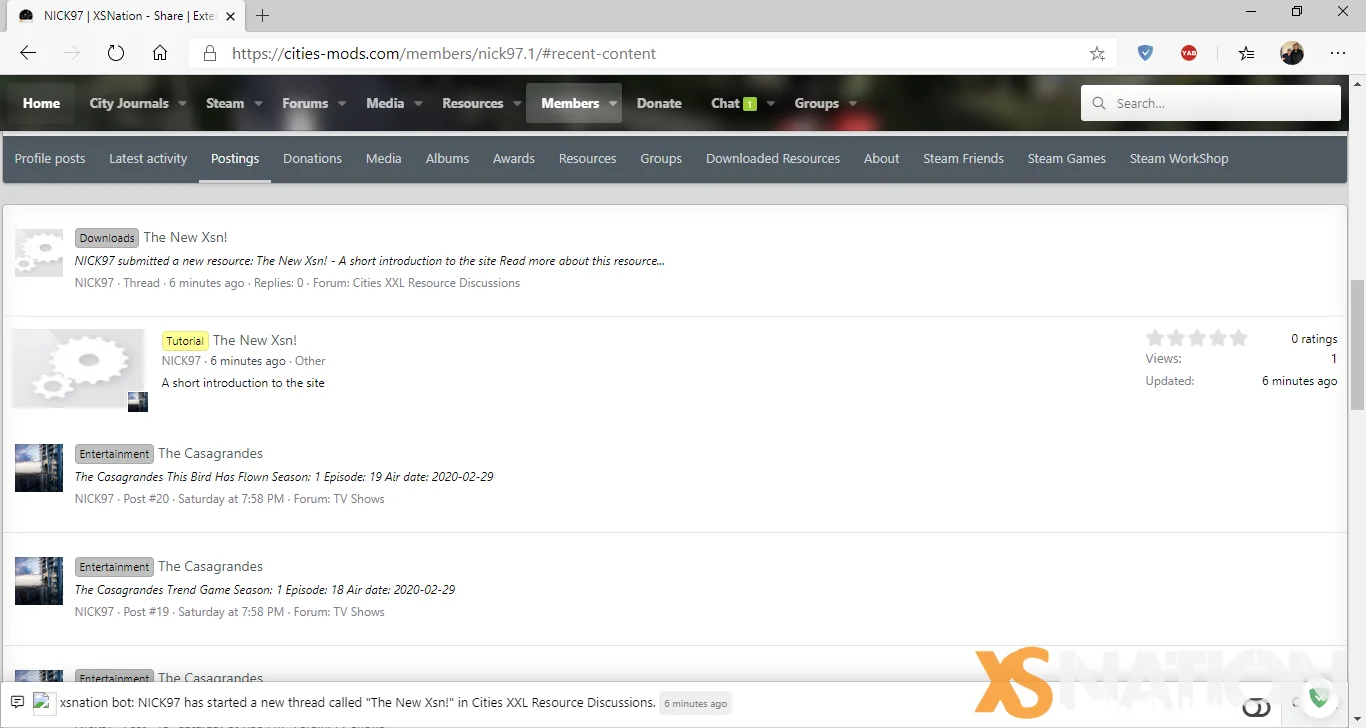Open gear avatar of Downloads thread
Screen dimensions: 1366x728
click(39, 252)
